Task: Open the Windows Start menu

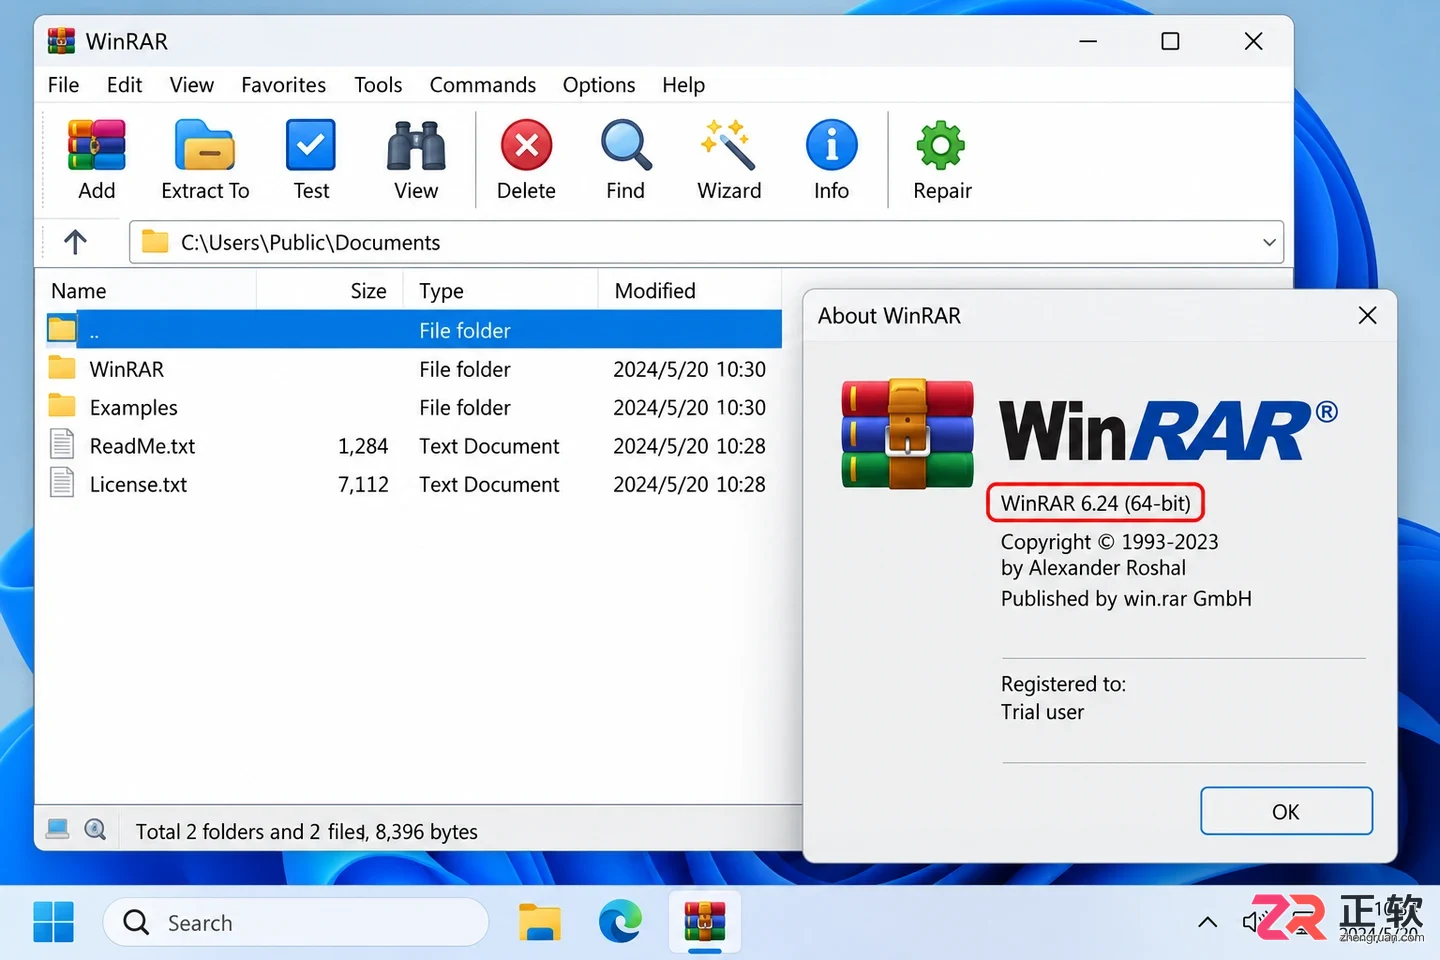Action: pos(53,922)
